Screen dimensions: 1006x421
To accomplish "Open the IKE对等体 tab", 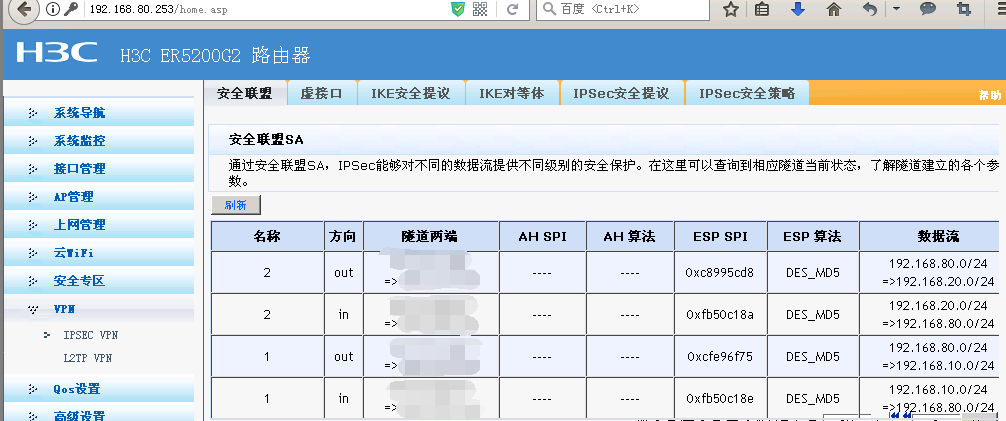I will (x=512, y=93).
